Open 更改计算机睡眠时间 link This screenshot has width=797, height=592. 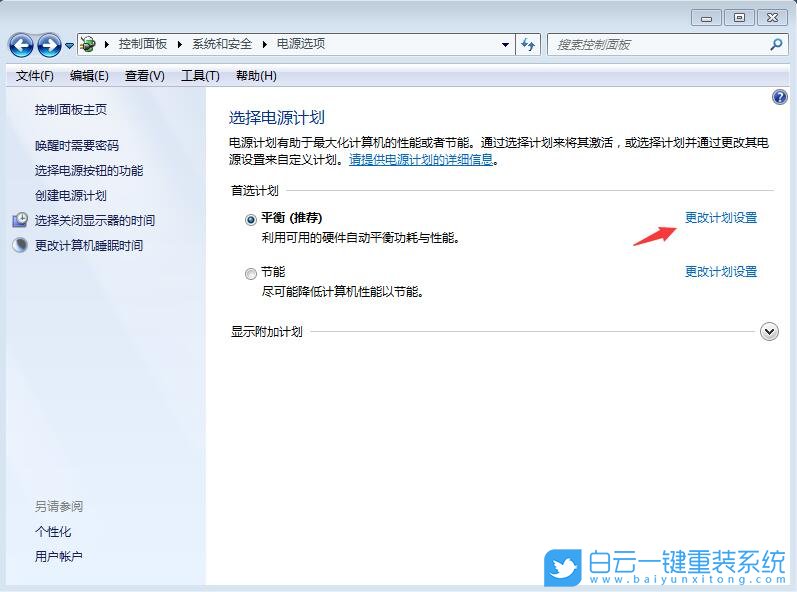point(89,245)
